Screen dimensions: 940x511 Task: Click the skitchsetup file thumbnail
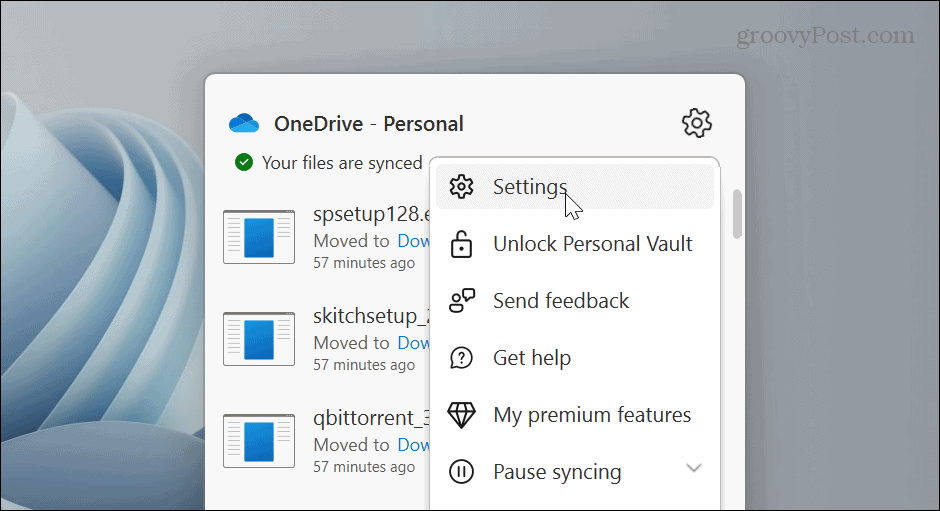click(x=259, y=339)
